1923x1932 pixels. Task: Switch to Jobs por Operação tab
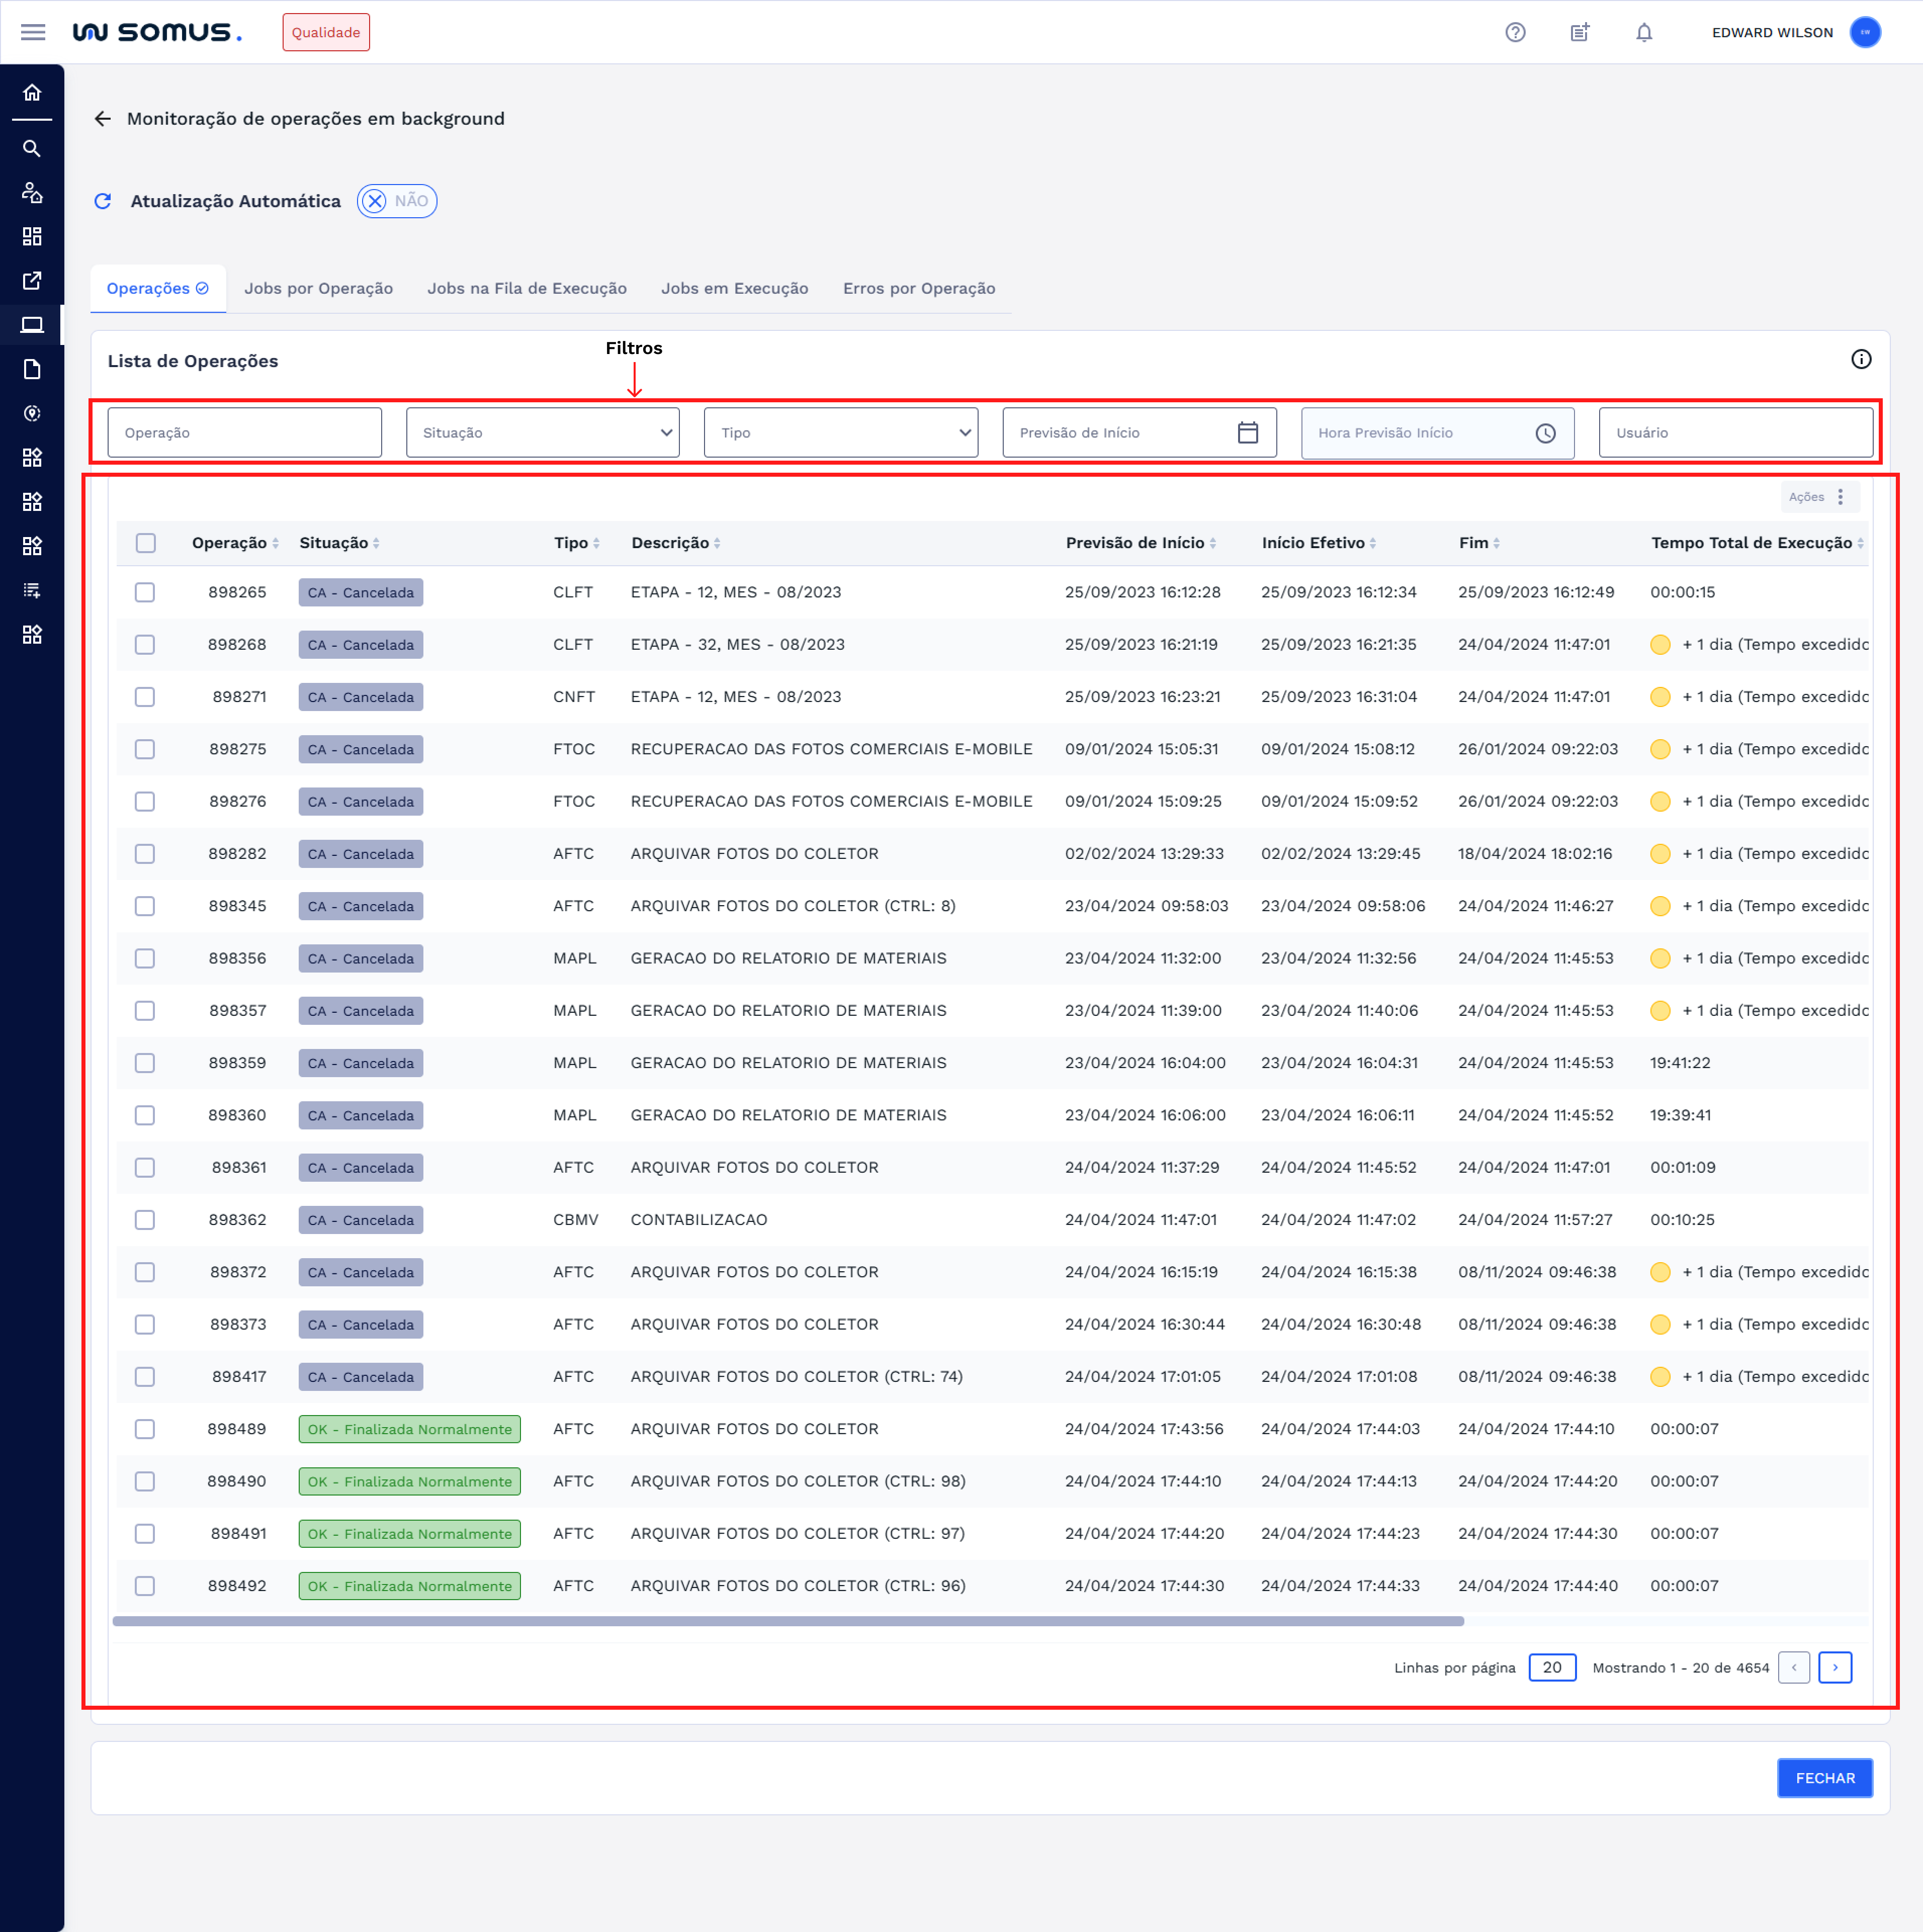(318, 288)
